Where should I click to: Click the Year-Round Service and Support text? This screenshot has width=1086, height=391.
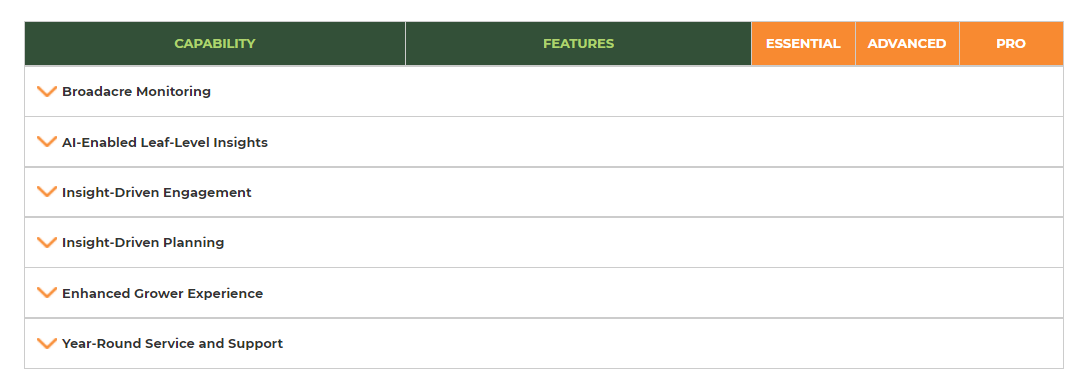(172, 343)
